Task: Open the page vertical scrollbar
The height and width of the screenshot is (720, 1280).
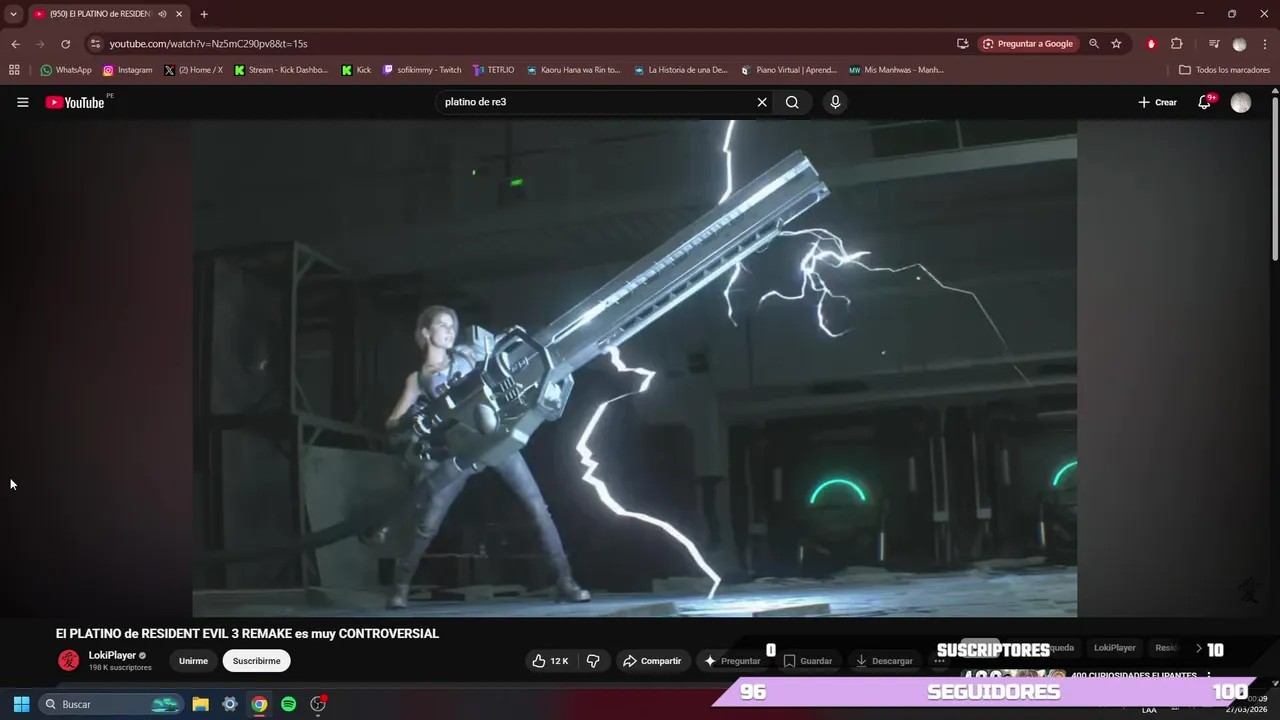Action: click(1275, 180)
